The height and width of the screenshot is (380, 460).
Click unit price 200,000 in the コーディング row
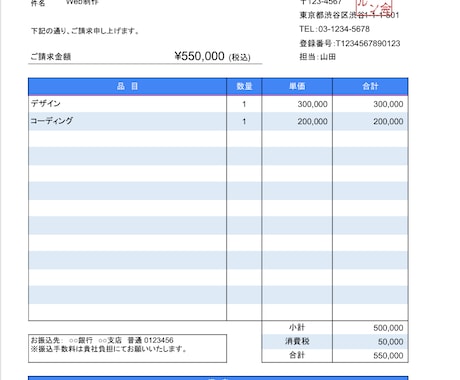pyautogui.click(x=312, y=122)
